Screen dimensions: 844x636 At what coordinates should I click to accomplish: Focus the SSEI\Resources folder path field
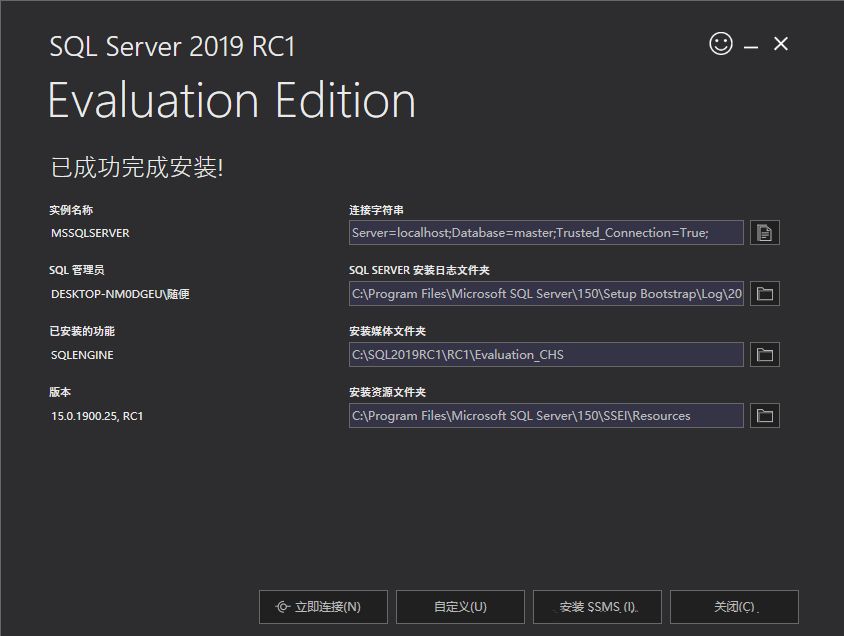pyautogui.click(x=546, y=416)
